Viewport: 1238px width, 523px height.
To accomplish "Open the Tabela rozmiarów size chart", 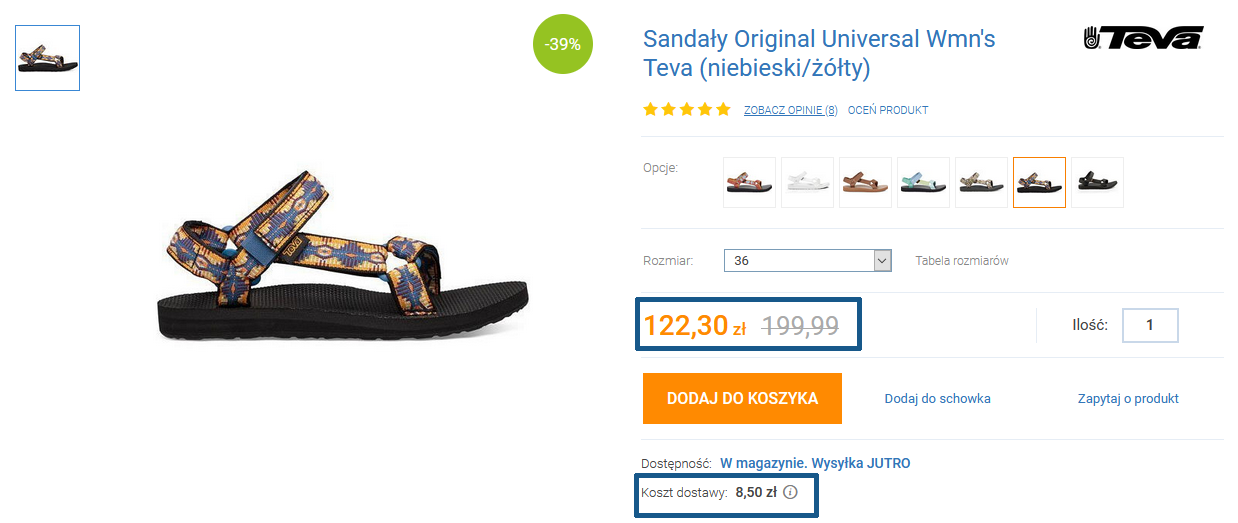I will pos(962,261).
